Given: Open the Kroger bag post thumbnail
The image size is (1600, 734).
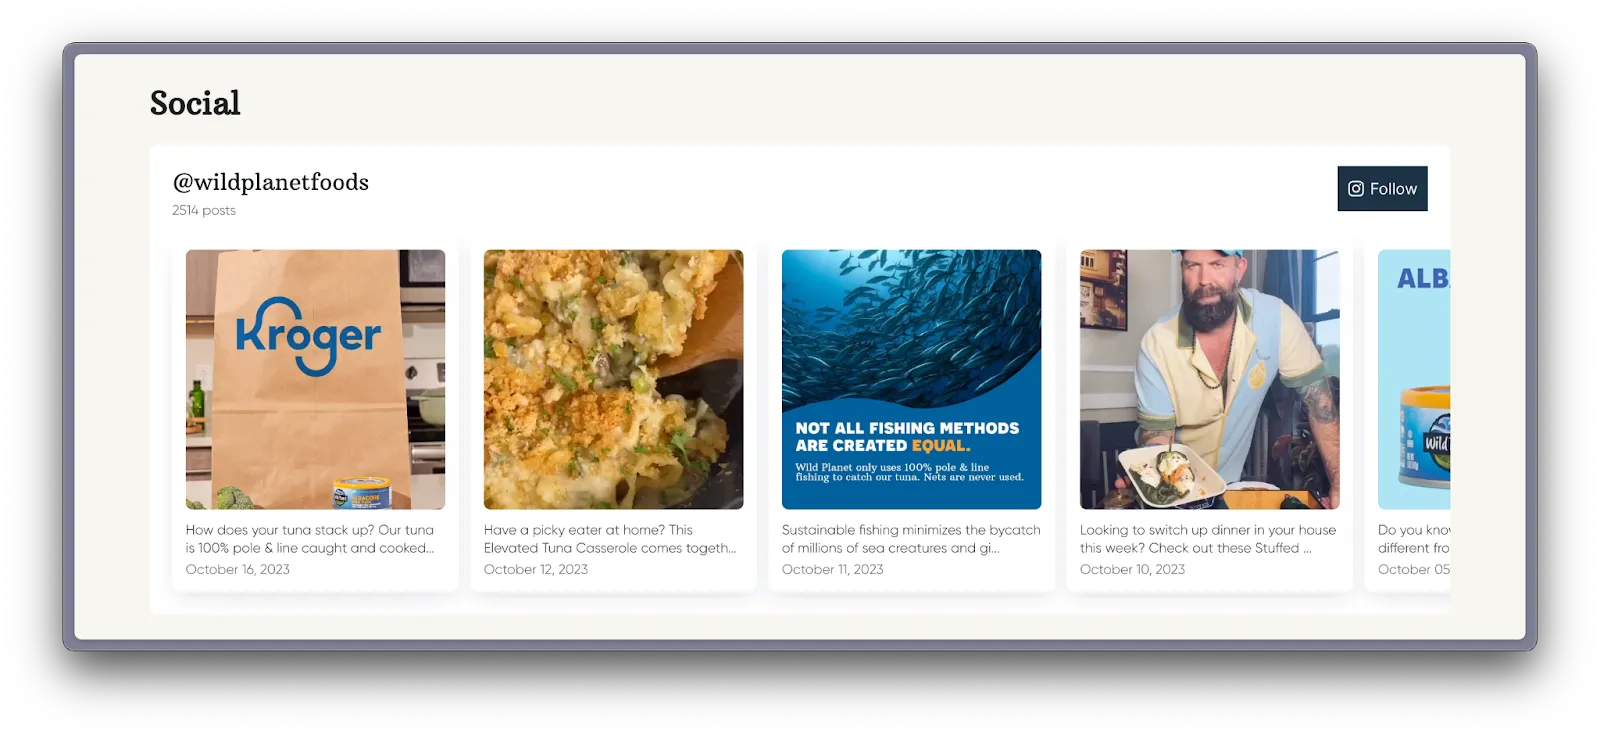Looking at the screenshot, I should click(315, 379).
